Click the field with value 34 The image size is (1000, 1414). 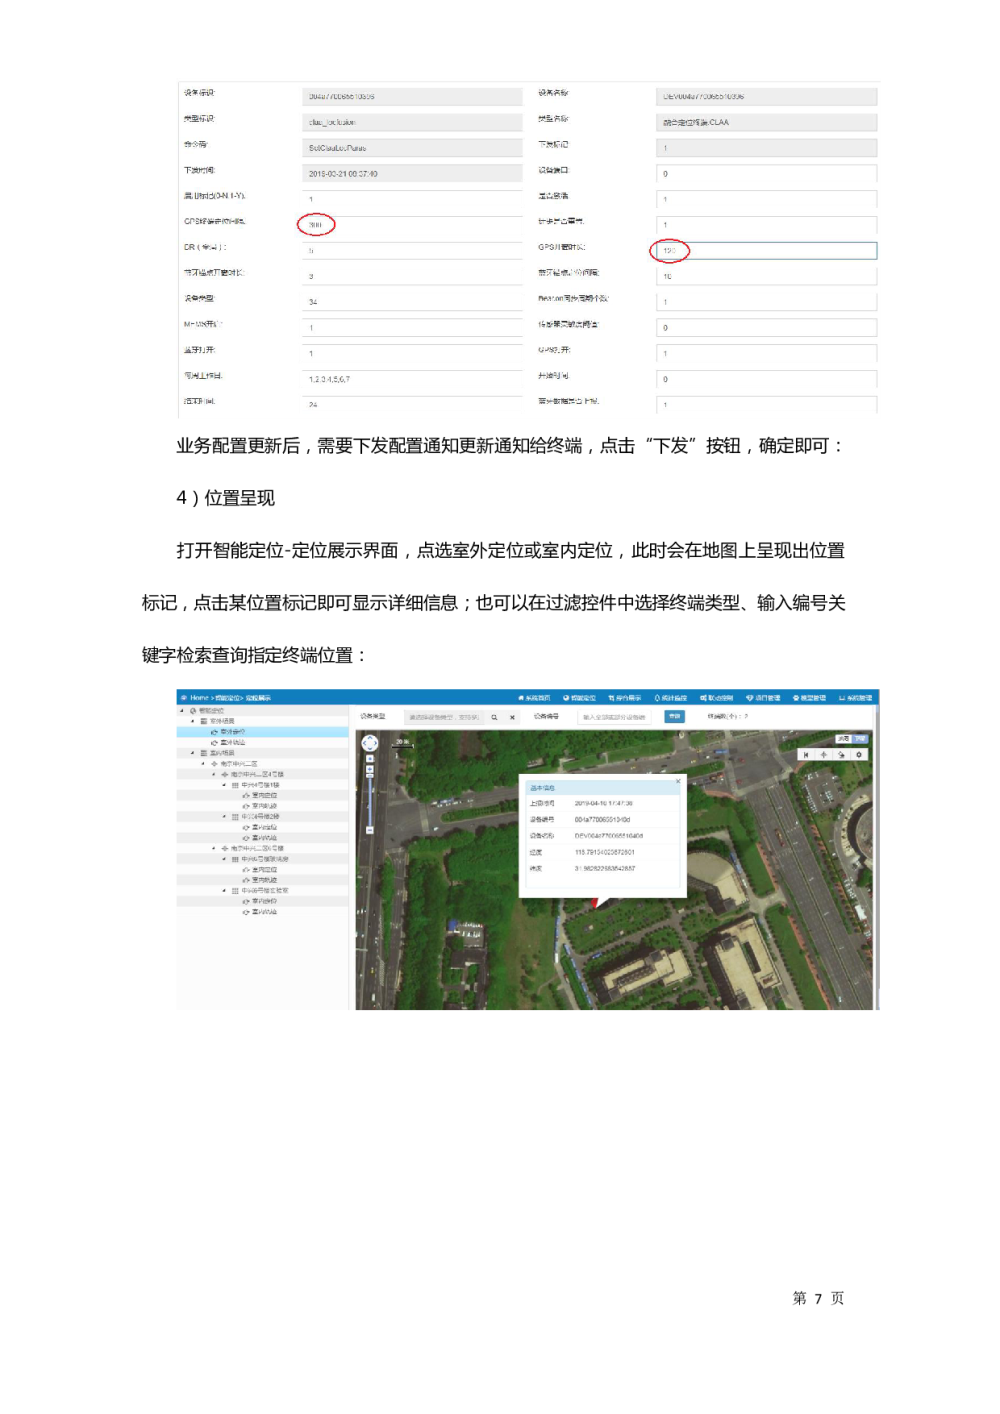[x=412, y=302]
